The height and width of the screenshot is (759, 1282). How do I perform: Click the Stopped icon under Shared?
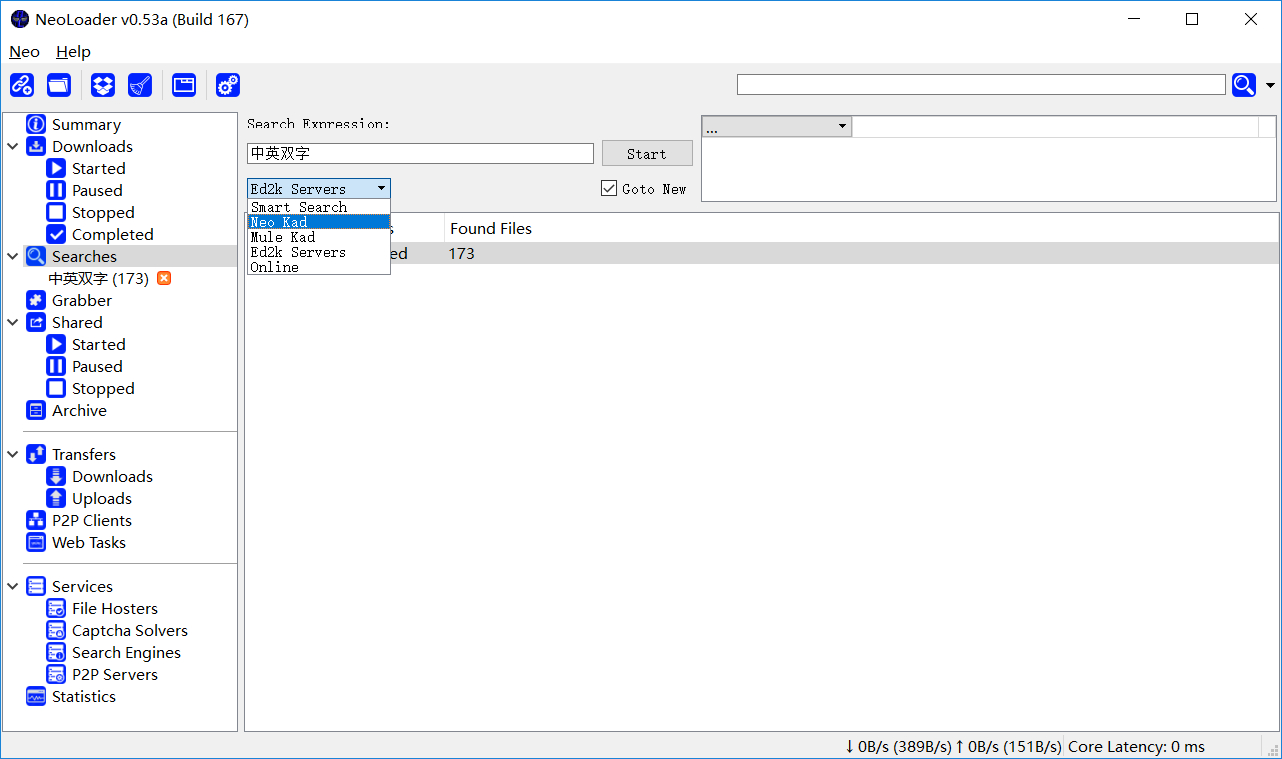pyautogui.click(x=56, y=388)
